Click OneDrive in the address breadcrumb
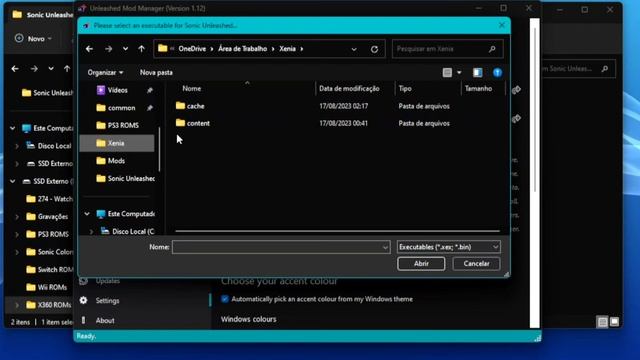Viewport: 640px width, 360px height. click(x=192, y=49)
